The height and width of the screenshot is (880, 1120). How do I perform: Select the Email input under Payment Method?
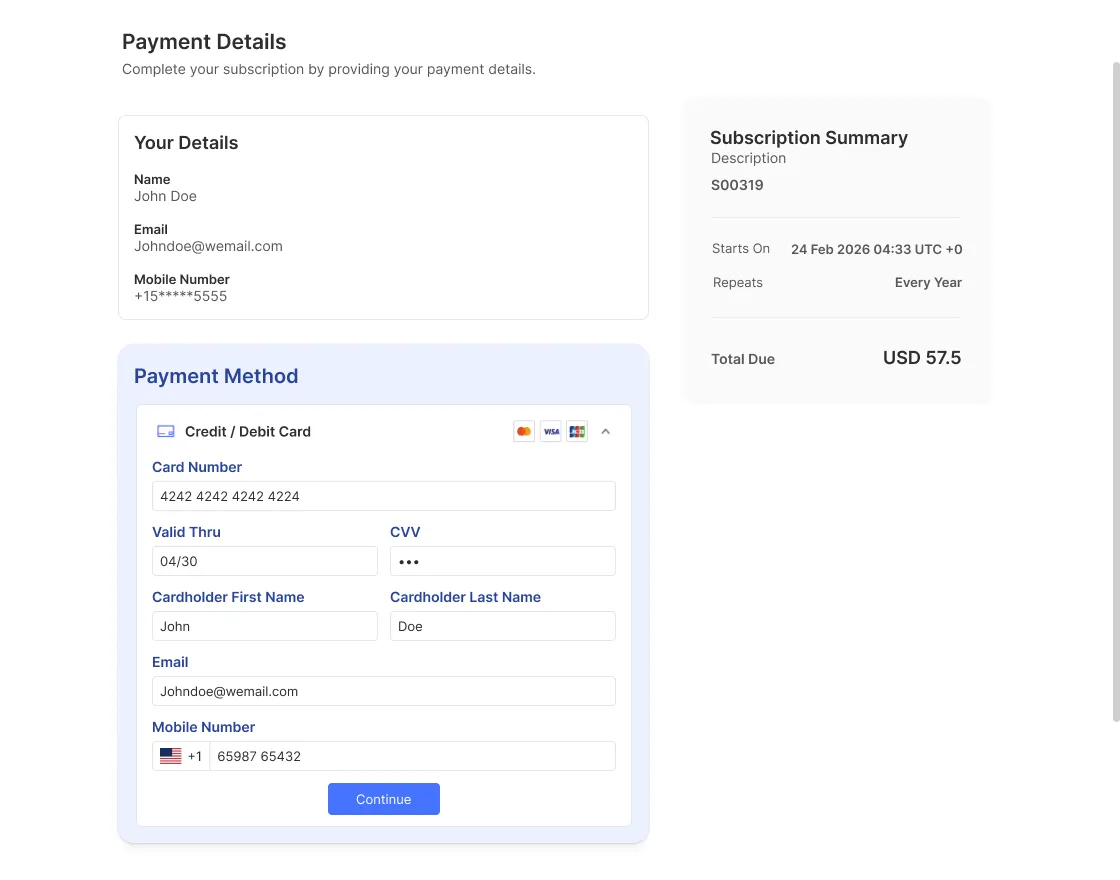click(383, 691)
